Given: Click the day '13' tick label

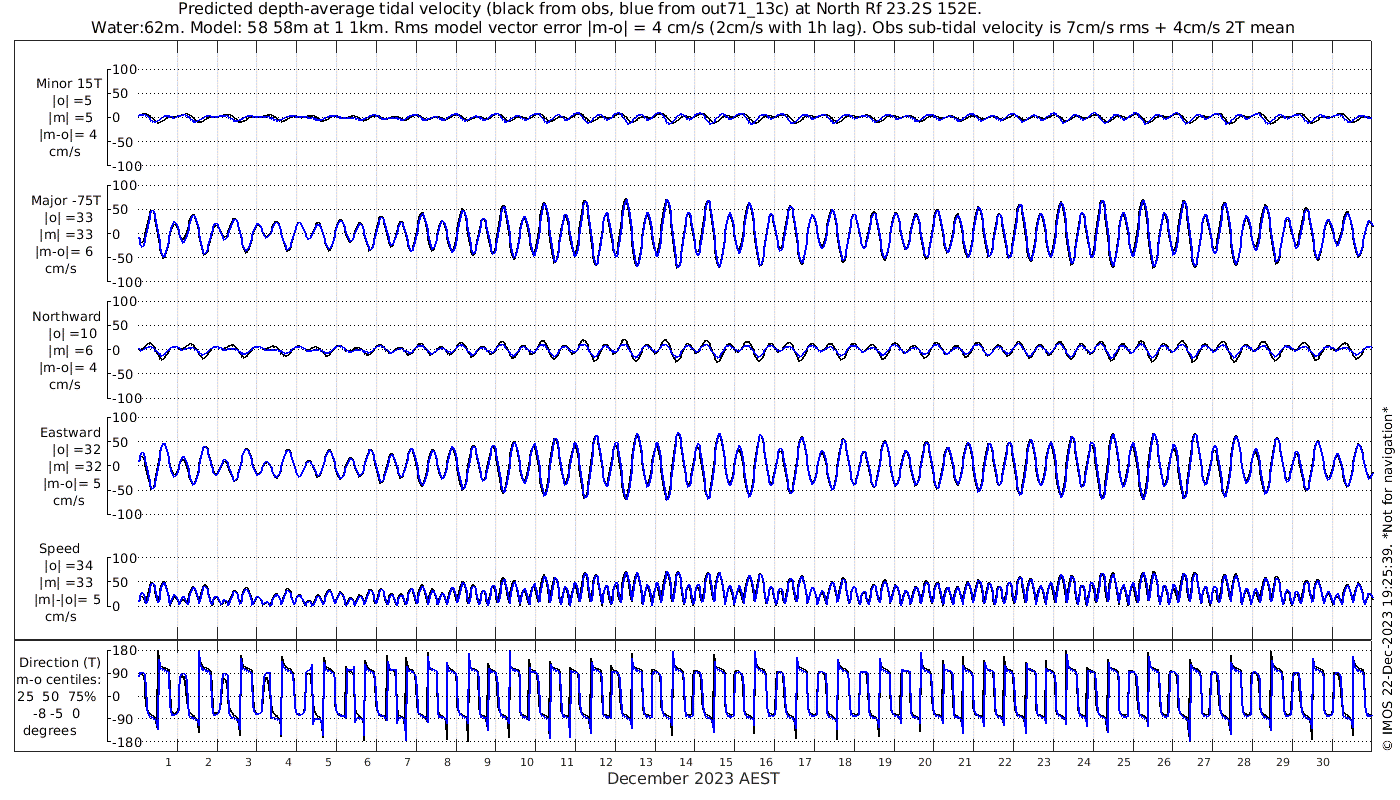Looking at the screenshot, I should click(646, 762).
